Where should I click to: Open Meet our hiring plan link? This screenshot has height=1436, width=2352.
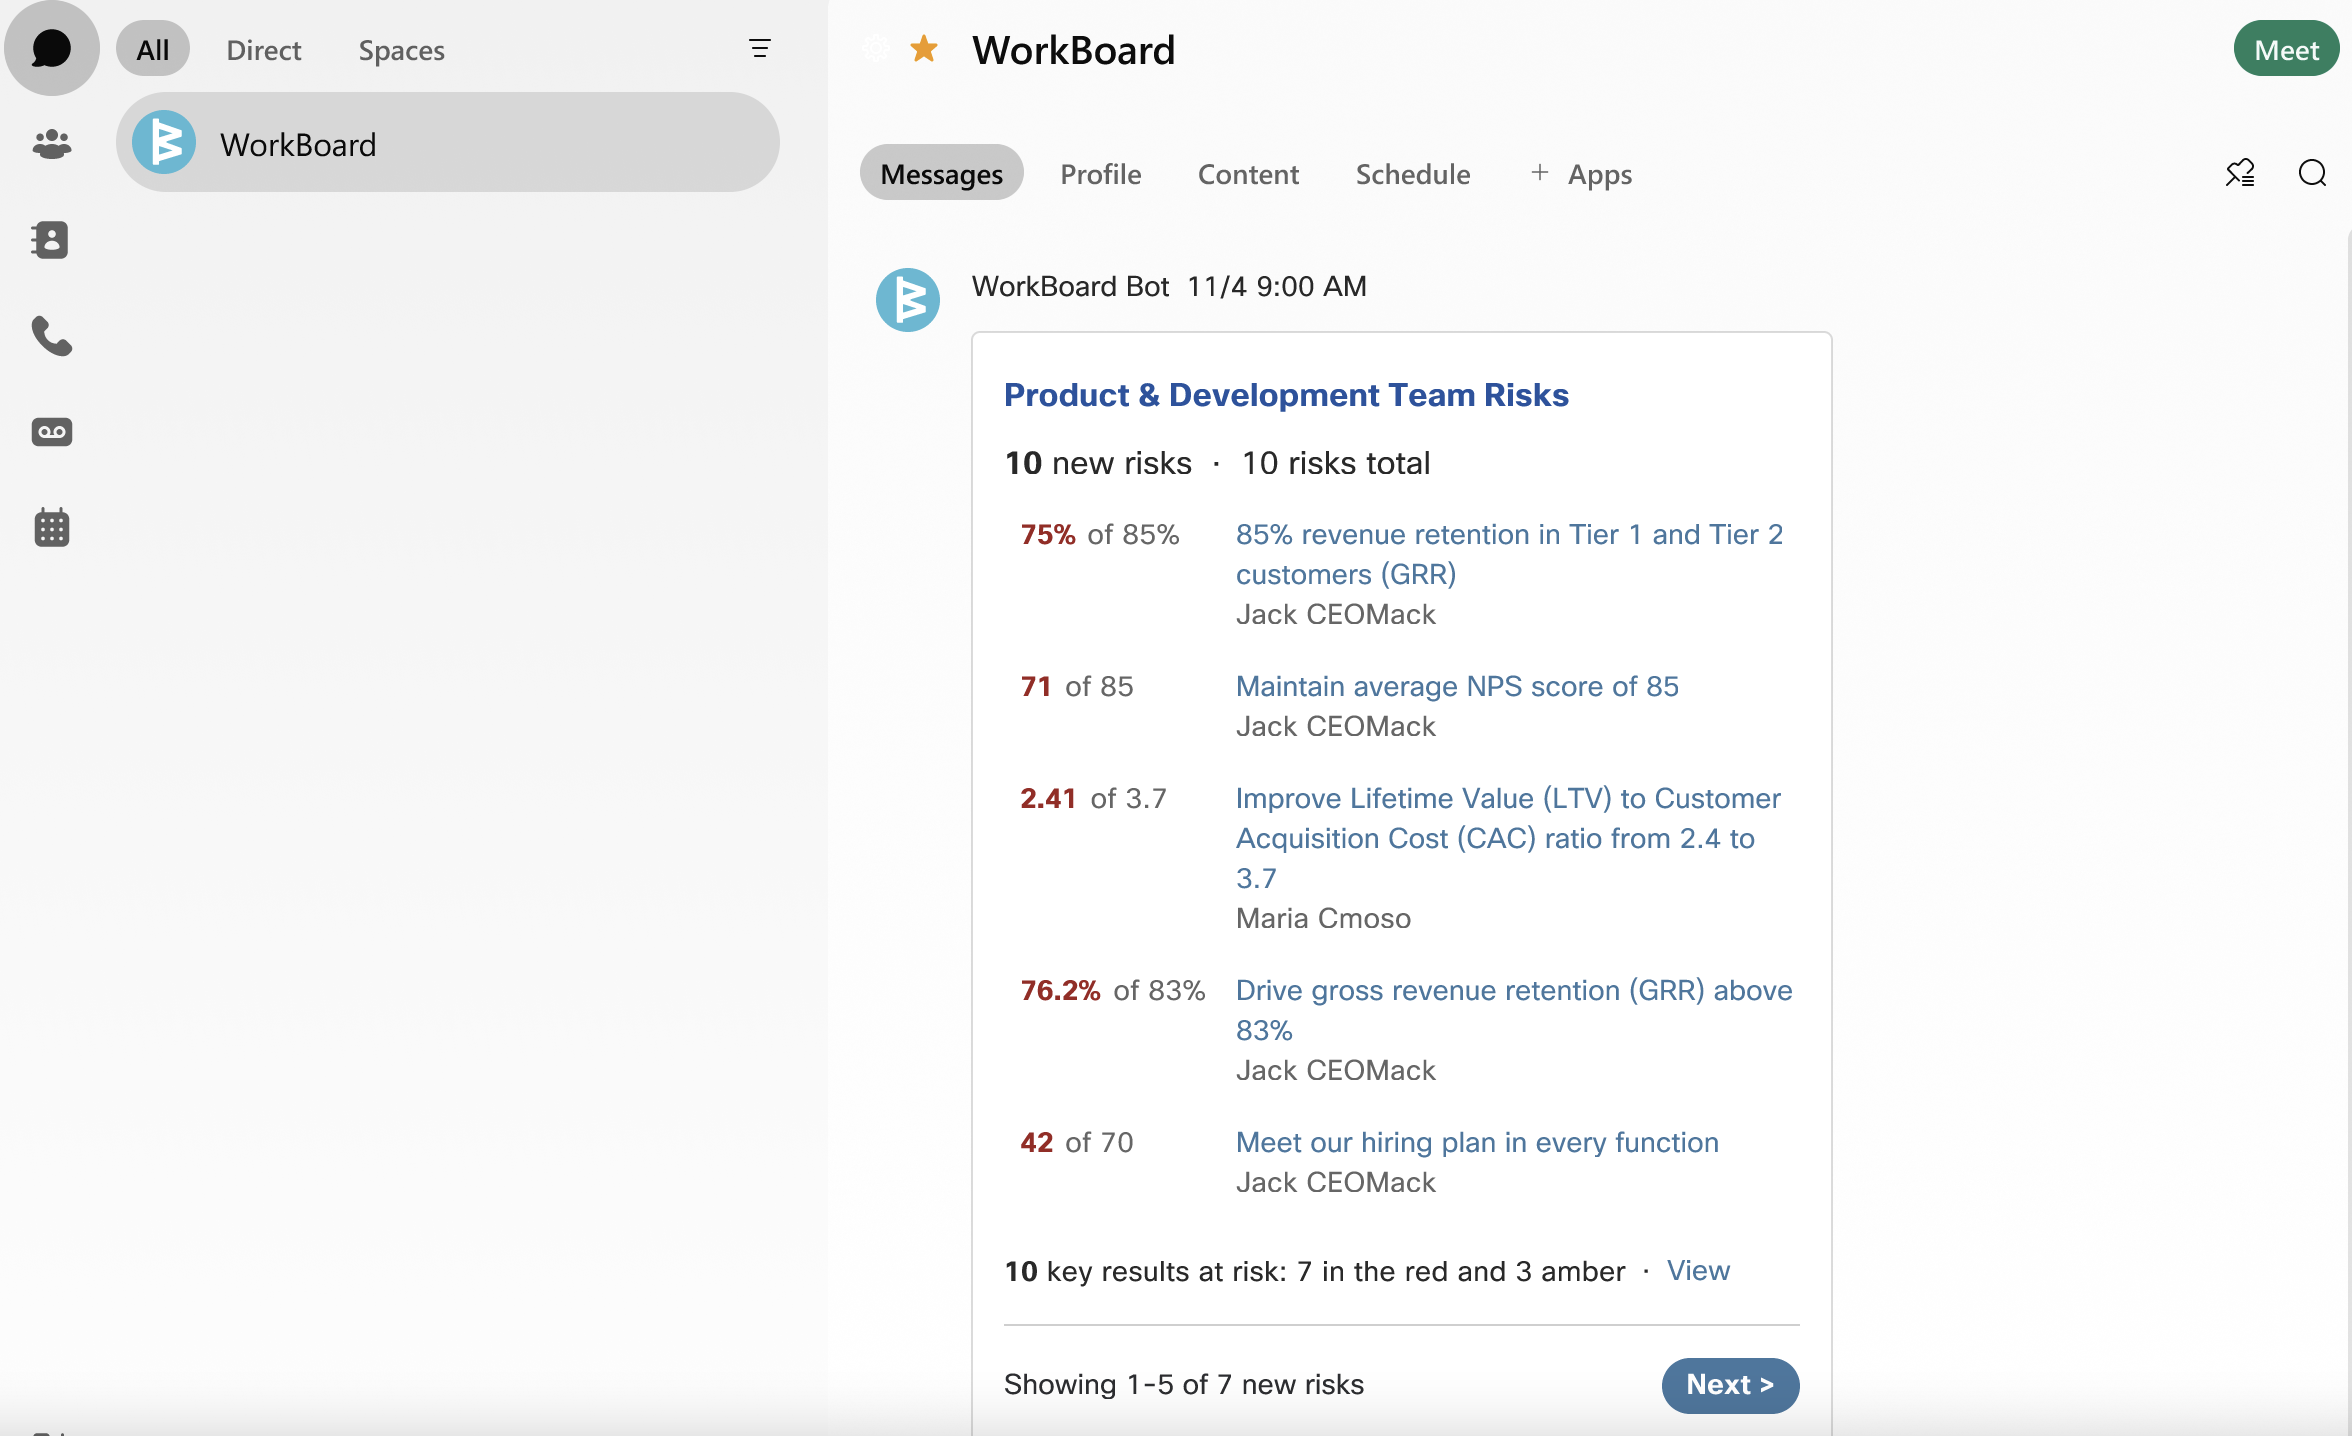[x=1477, y=1142]
